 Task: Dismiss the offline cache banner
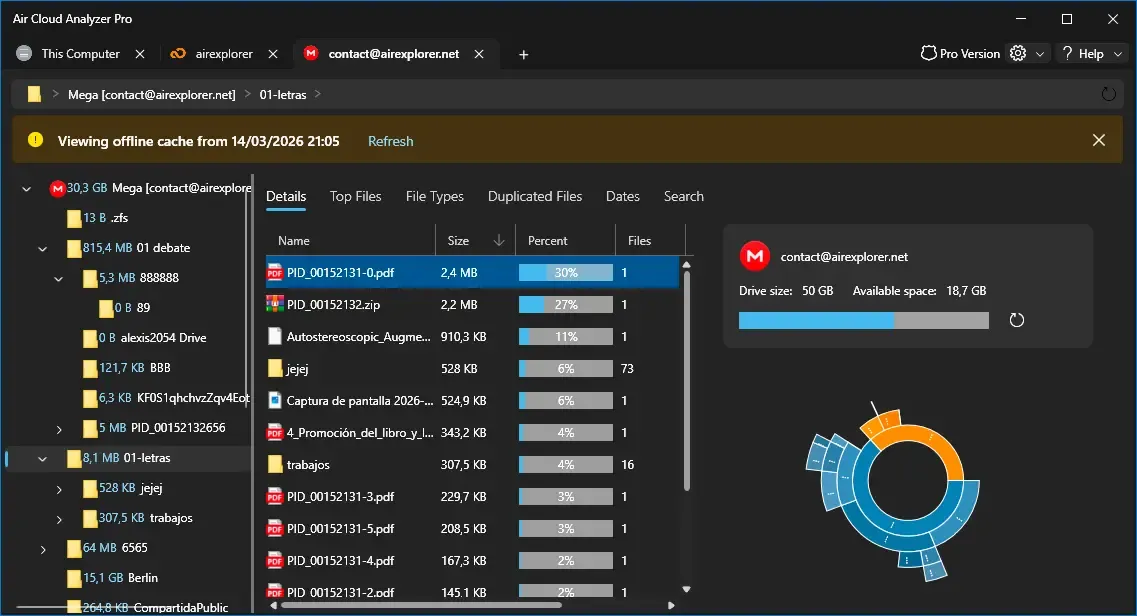click(x=1099, y=140)
